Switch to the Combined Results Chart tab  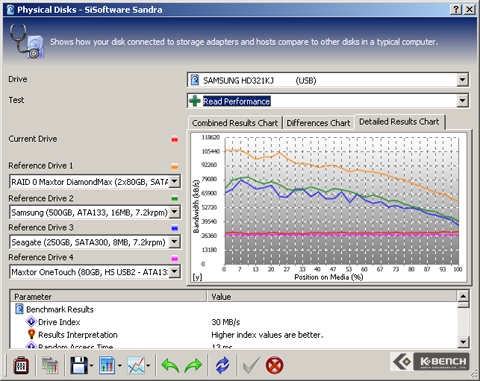pos(235,123)
